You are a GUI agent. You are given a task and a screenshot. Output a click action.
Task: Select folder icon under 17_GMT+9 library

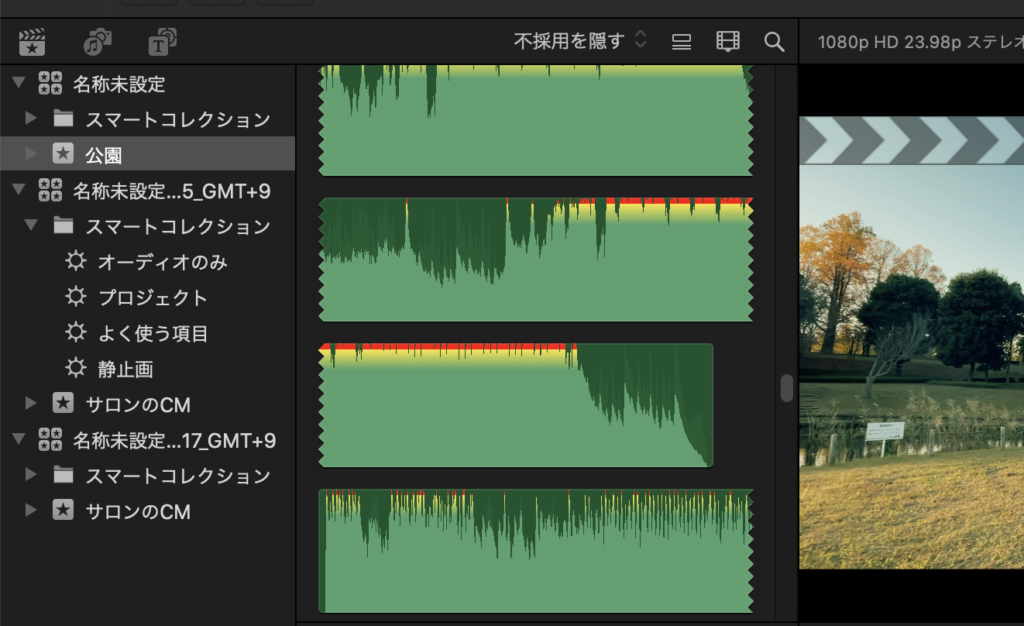(63, 475)
